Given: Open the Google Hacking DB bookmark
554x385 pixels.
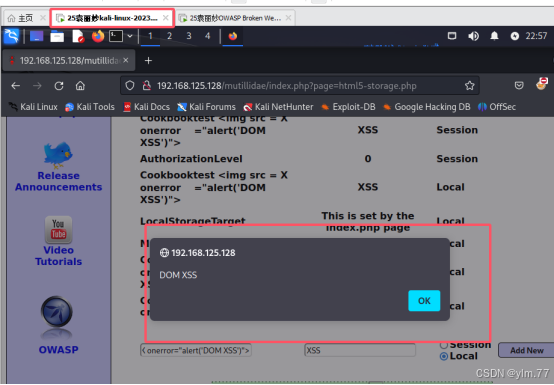Looking at the screenshot, I should (x=426, y=107).
